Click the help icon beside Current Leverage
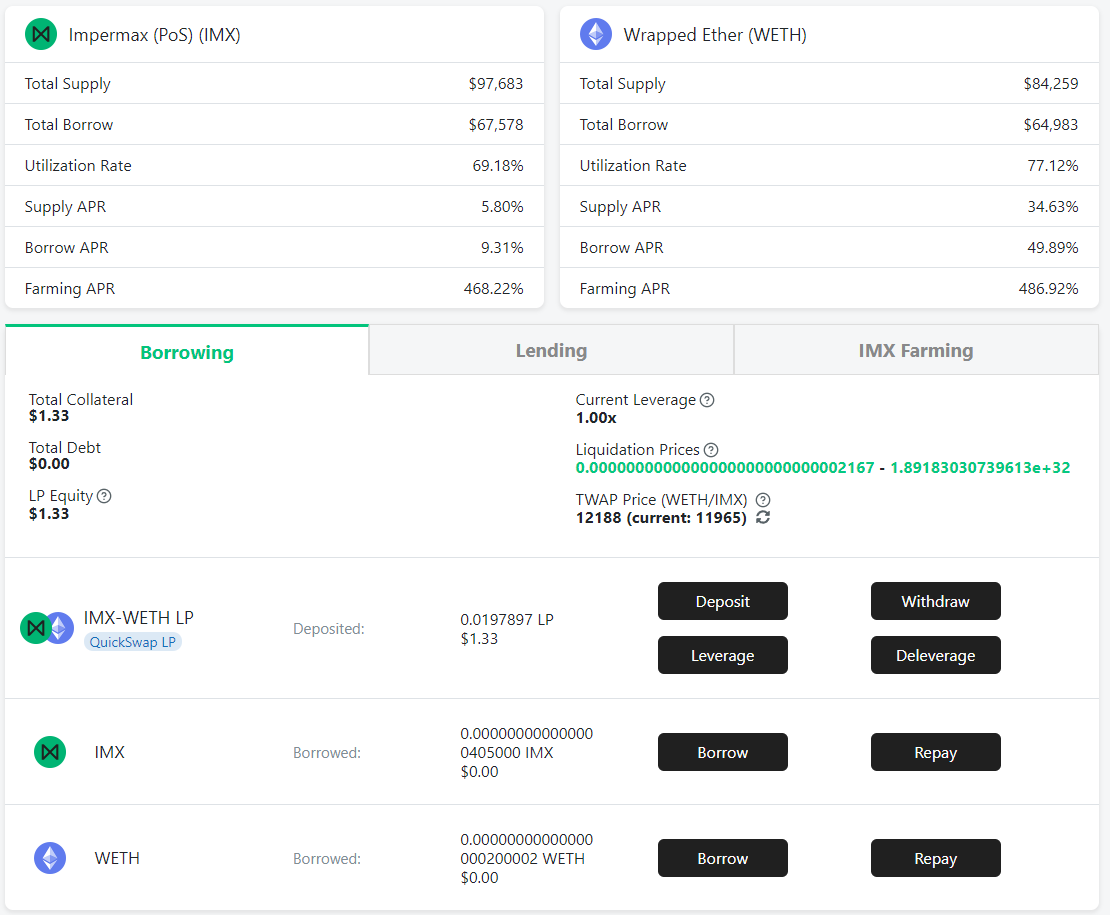1110x915 pixels. [707, 400]
